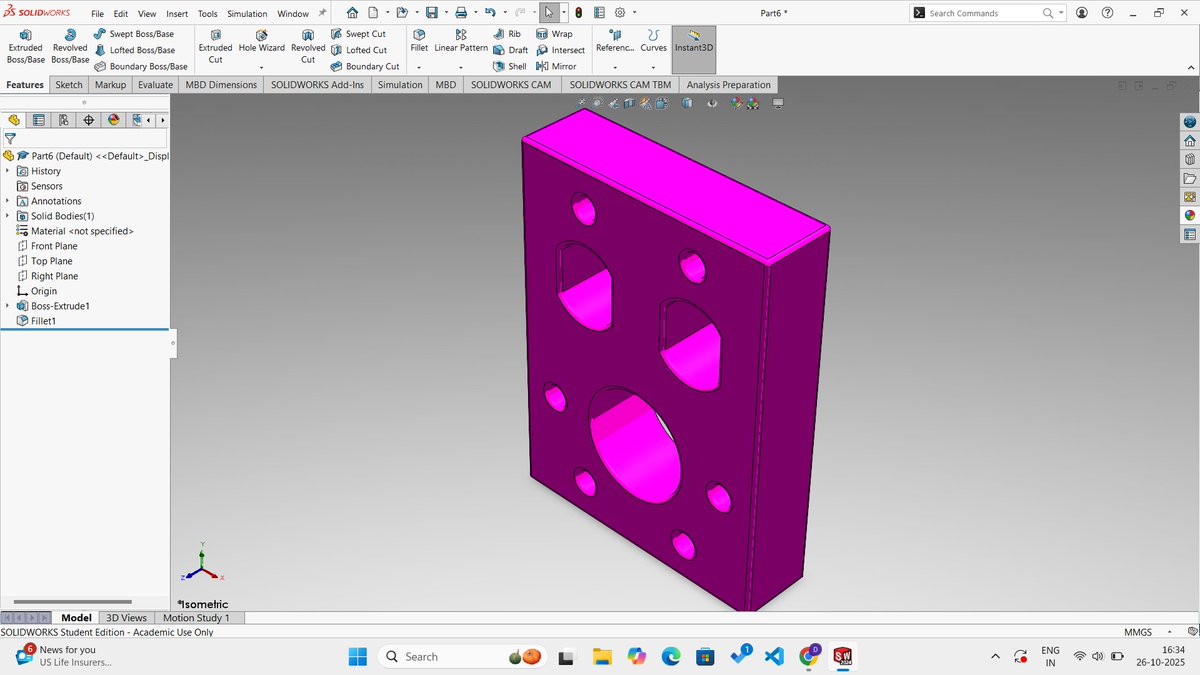This screenshot has width=1200, height=675.
Task: Select the Extruded Cut tool
Action: click(x=215, y=46)
